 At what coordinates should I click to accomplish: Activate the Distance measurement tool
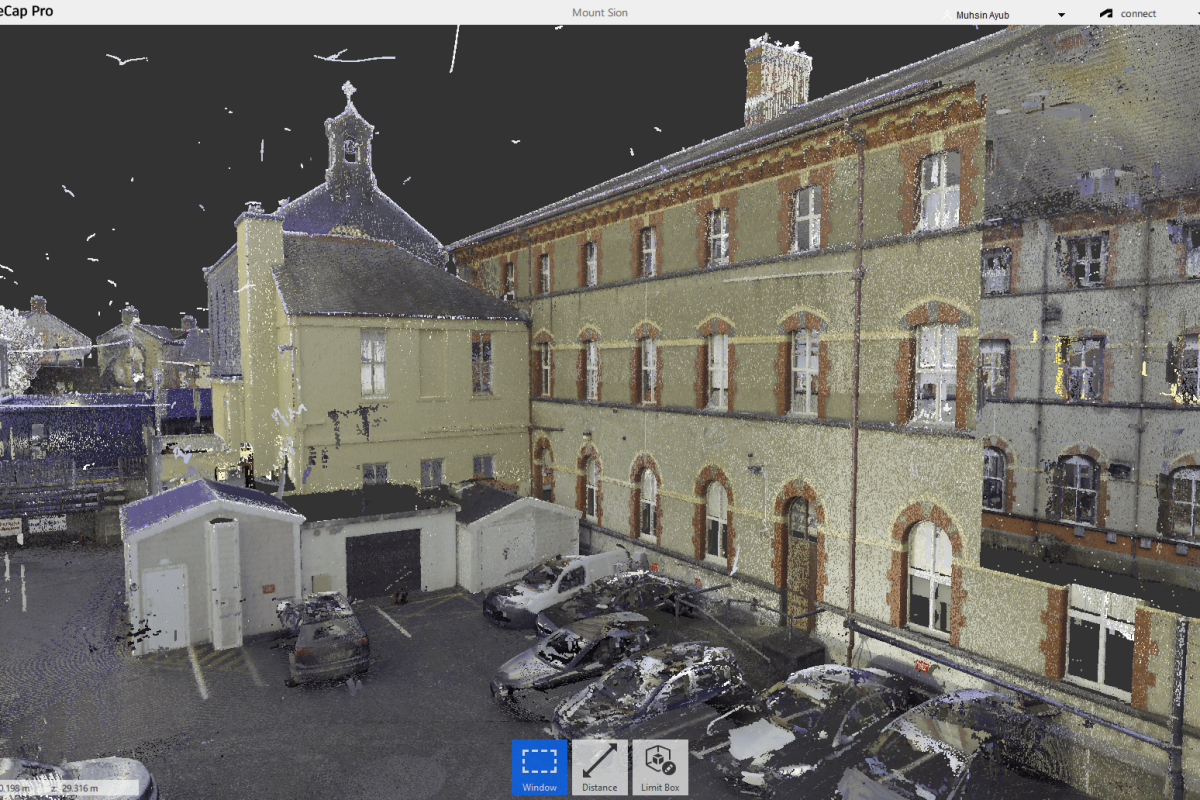coord(599,767)
